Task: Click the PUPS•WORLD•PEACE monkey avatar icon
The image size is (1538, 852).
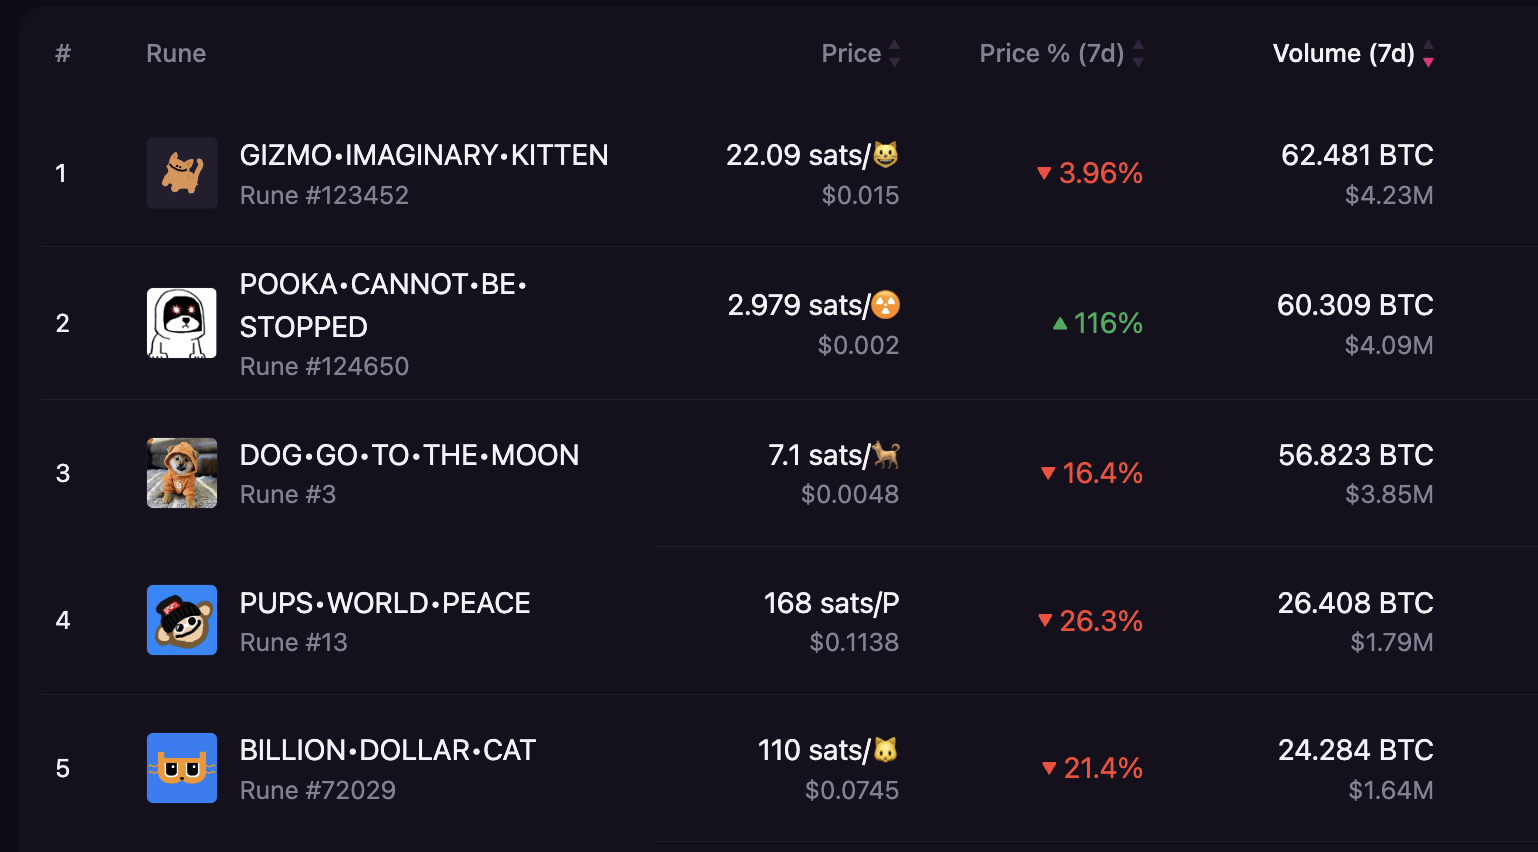Action: tap(182, 620)
